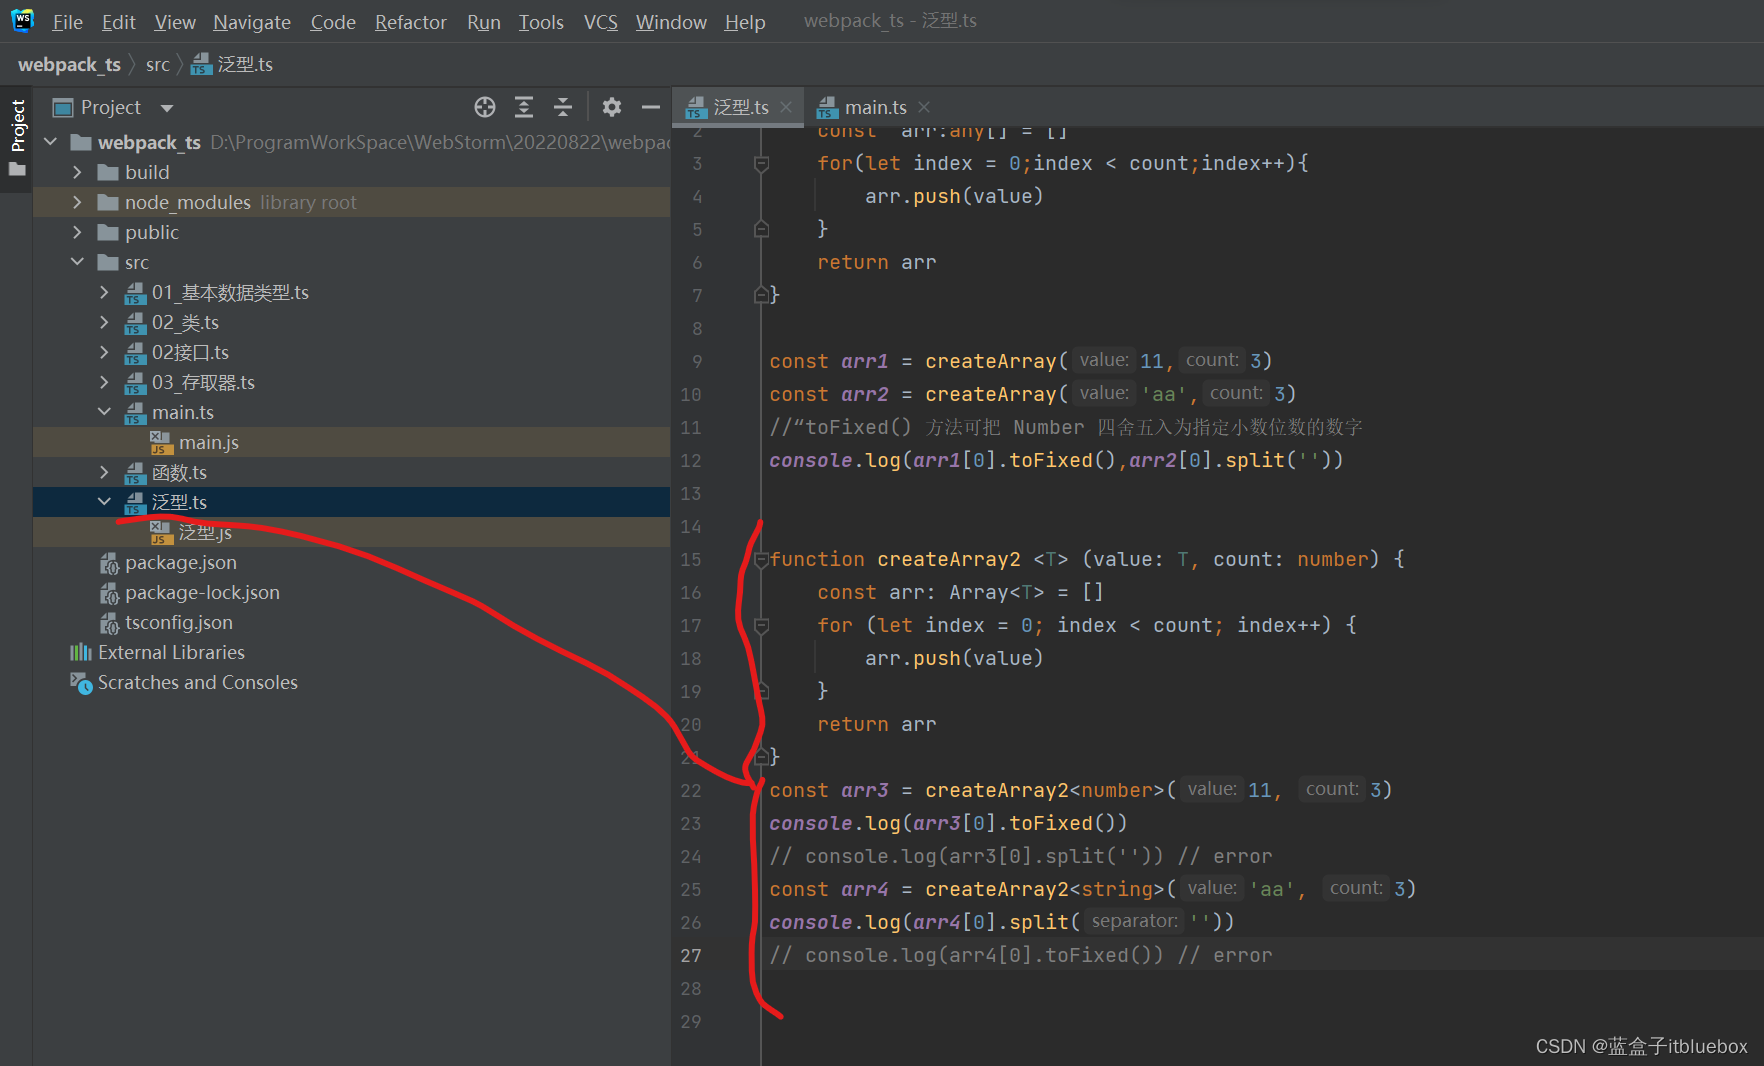Fold createArray2 function at line 15
The width and height of the screenshot is (1764, 1066).
click(761, 559)
